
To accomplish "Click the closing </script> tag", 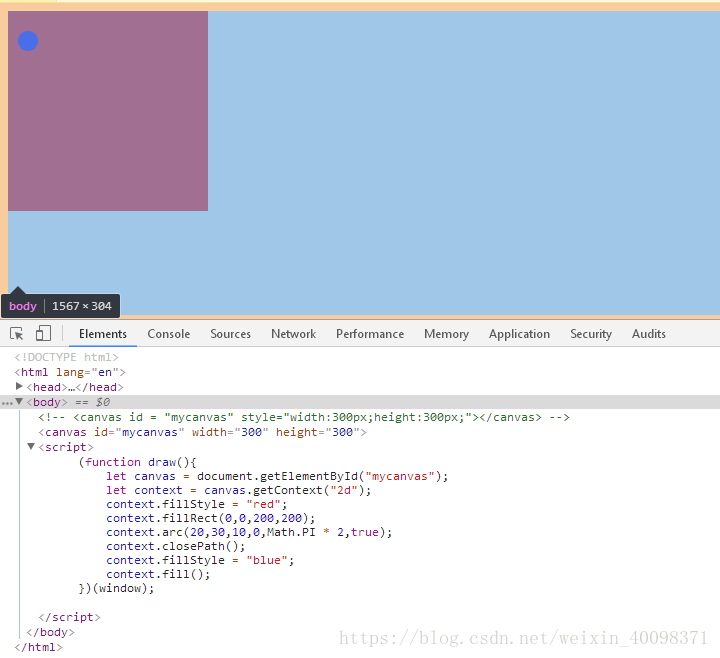I will coord(69,617).
